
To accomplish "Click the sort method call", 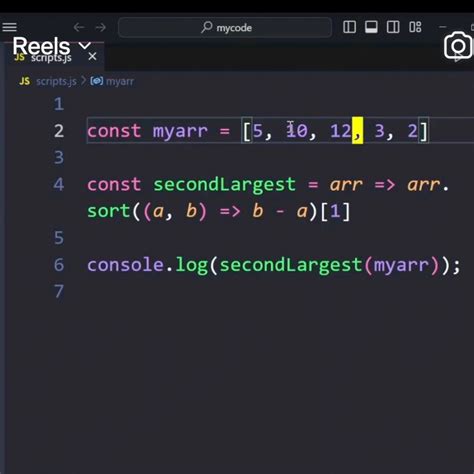I will coord(109,211).
